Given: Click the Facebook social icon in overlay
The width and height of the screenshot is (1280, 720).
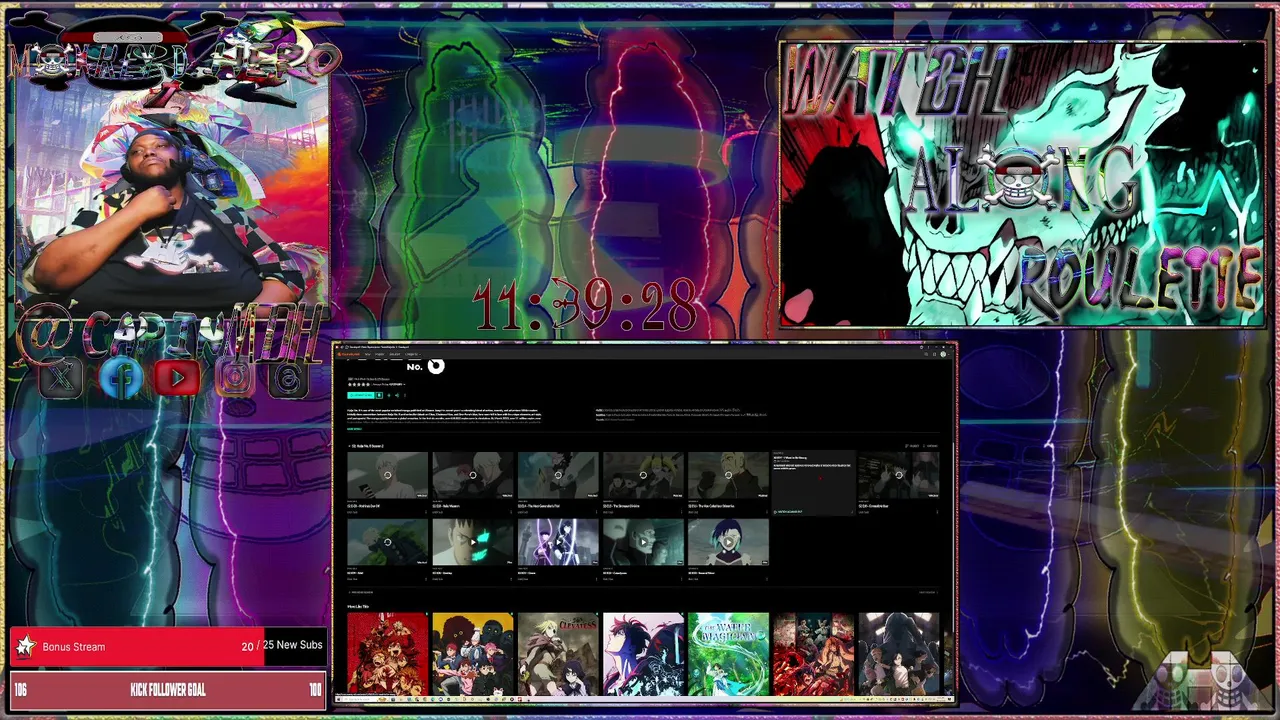Looking at the screenshot, I should 121,378.
